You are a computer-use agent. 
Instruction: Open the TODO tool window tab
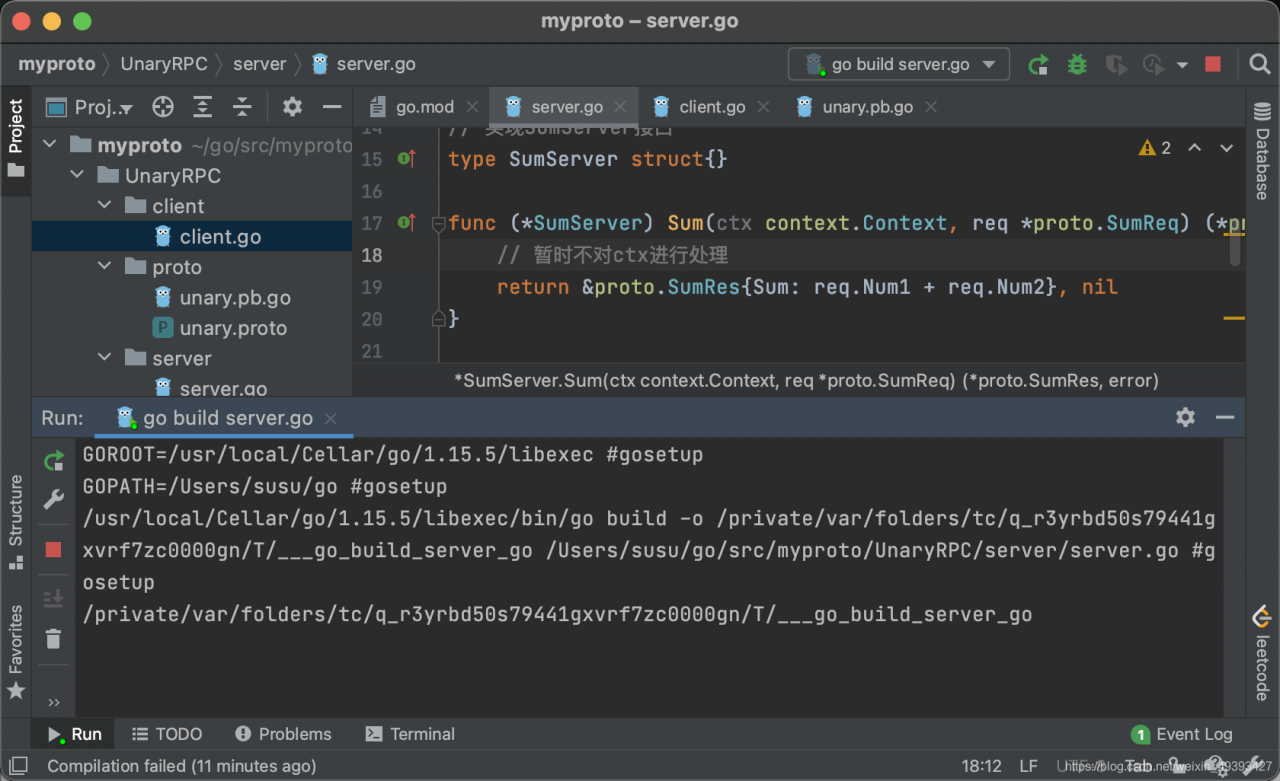pos(167,734)
